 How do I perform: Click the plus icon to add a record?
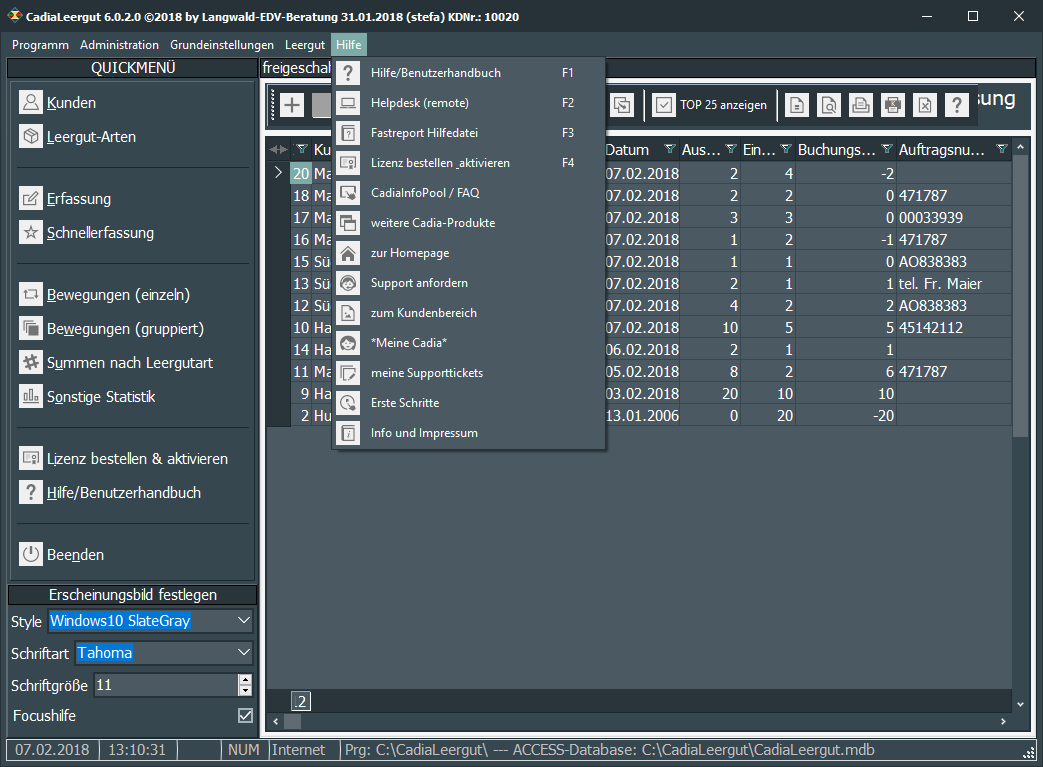(291, 105)
